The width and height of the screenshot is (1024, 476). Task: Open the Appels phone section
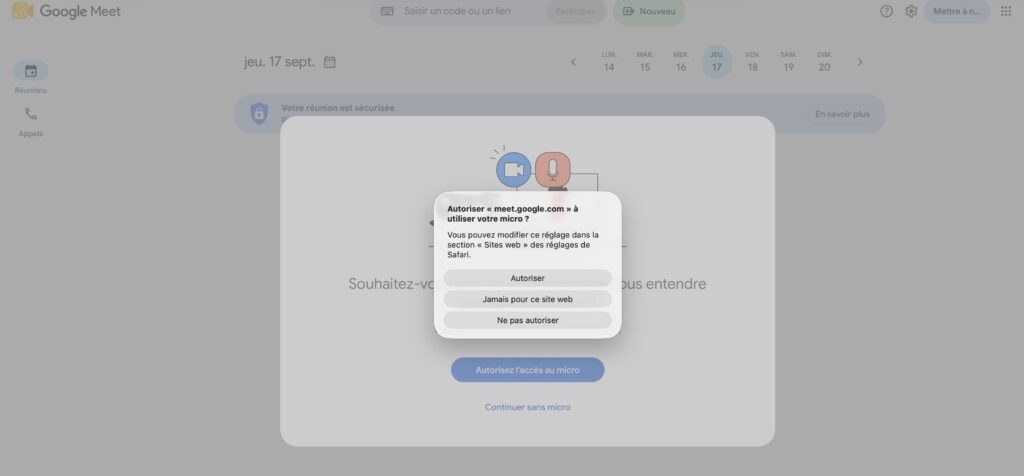pyautogui.click(x=31, y=122)
